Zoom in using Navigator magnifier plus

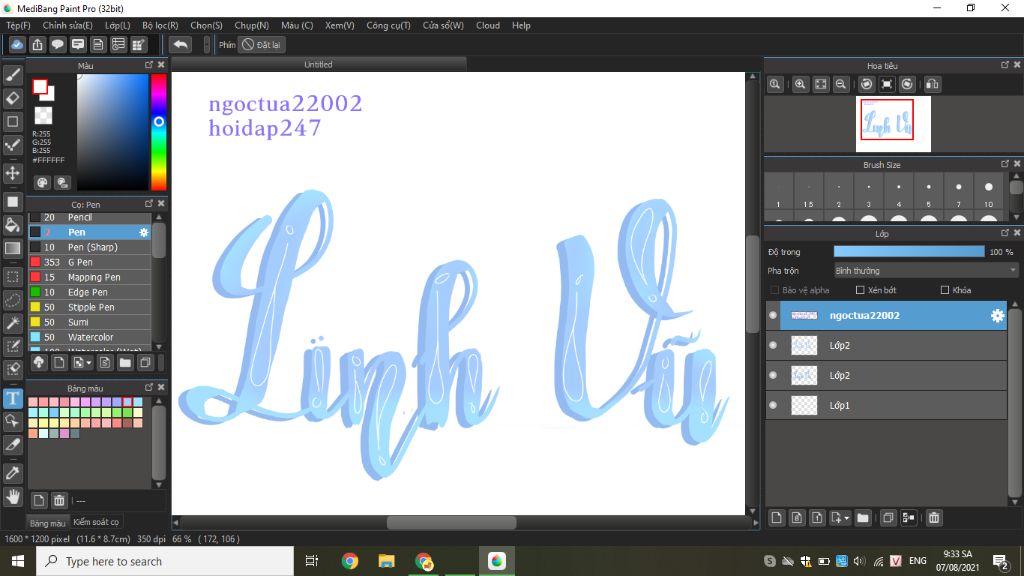pos(800,84)
